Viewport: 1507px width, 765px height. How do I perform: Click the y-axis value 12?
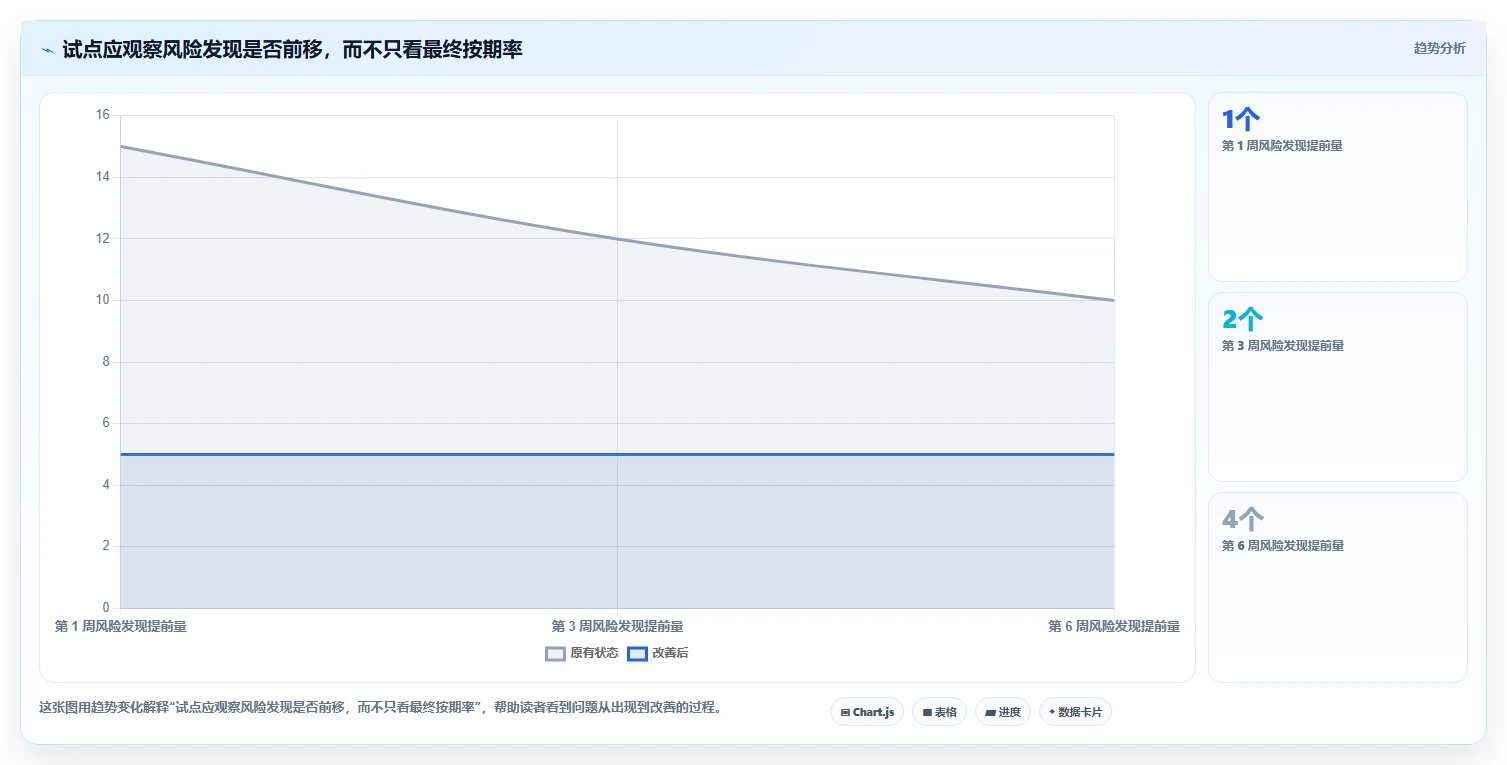103,238
